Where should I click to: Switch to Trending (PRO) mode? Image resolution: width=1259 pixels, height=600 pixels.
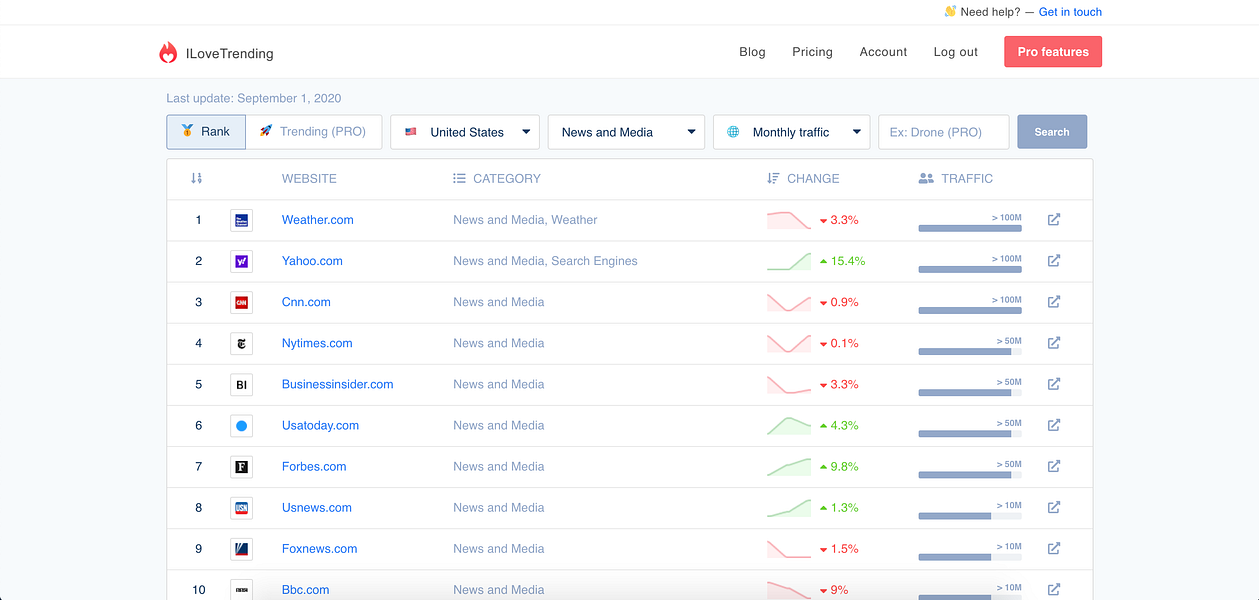click(x=314, y=132)
